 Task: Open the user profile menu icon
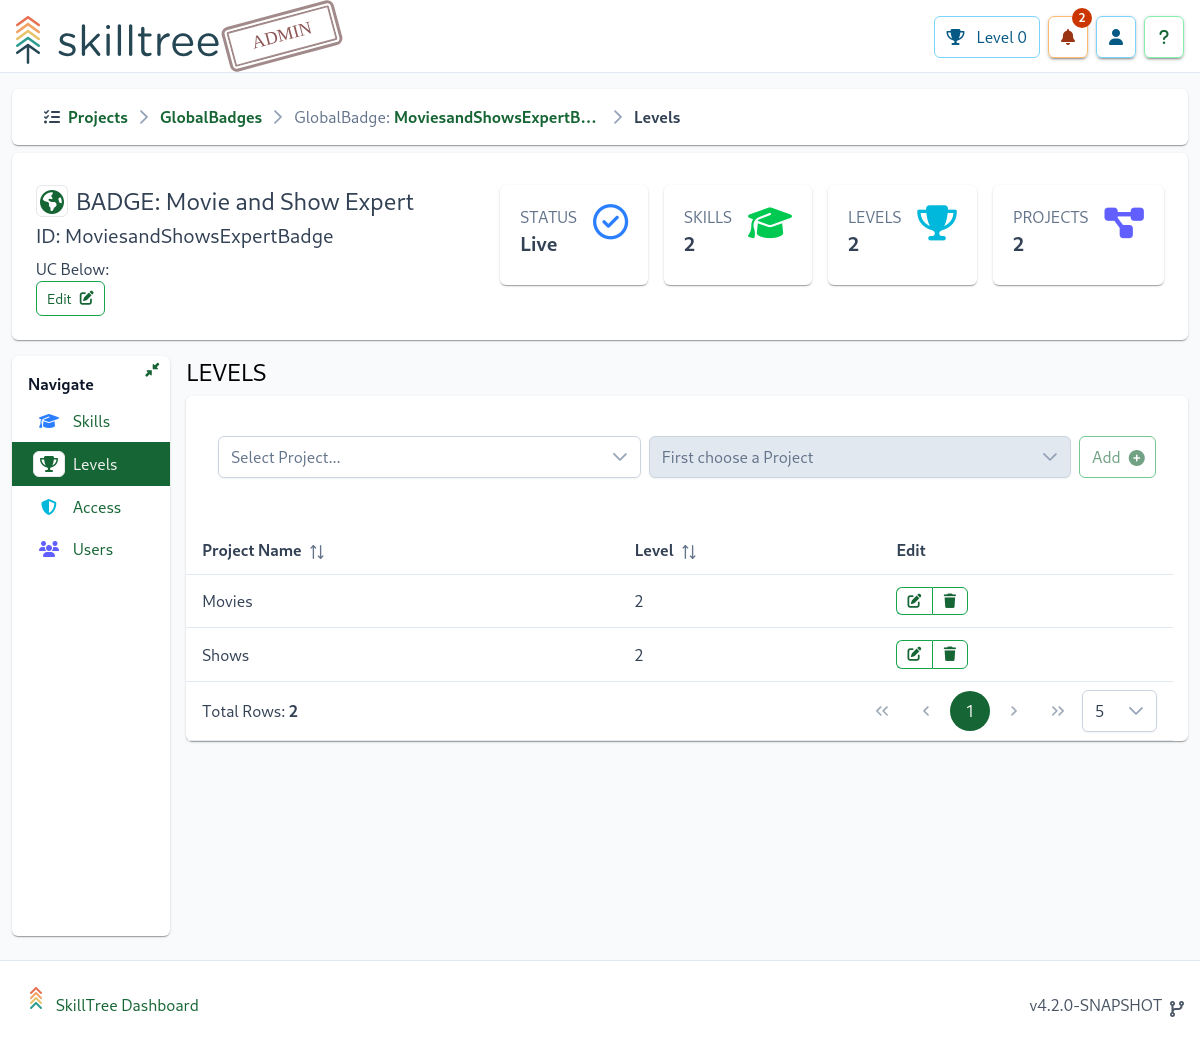pos(1116,38)
